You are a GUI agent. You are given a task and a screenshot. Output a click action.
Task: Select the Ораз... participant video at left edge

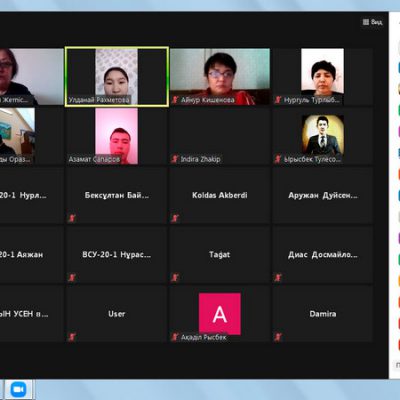pos(17,136)
